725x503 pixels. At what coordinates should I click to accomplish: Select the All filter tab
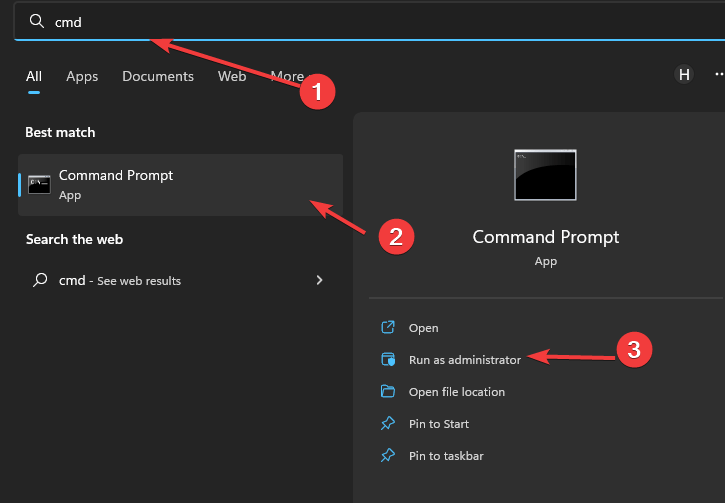[34, 76]
